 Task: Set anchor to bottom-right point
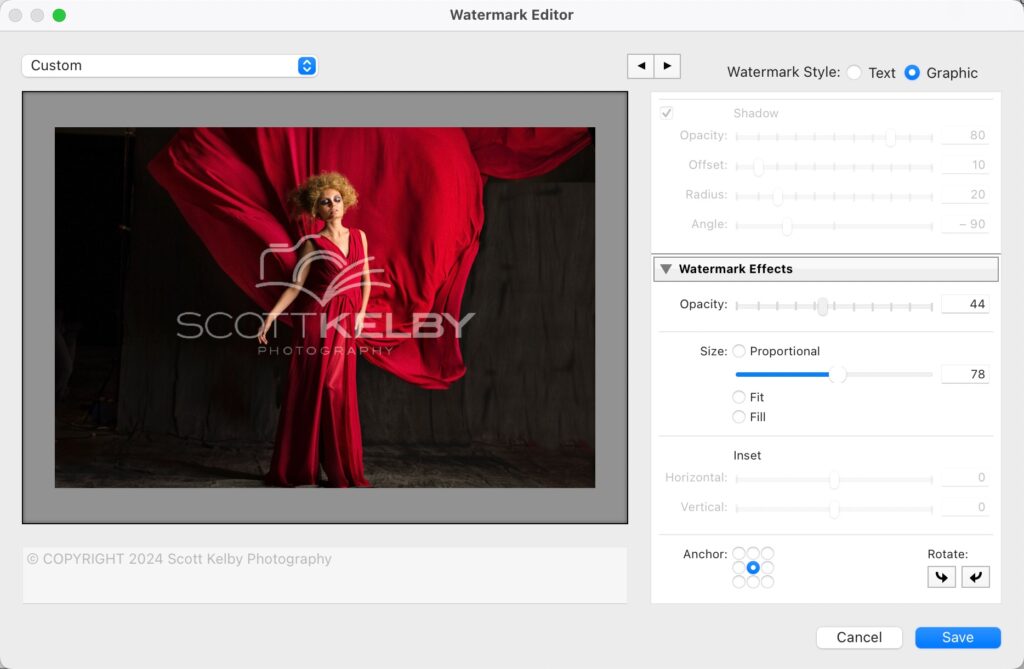pos(767,581)
